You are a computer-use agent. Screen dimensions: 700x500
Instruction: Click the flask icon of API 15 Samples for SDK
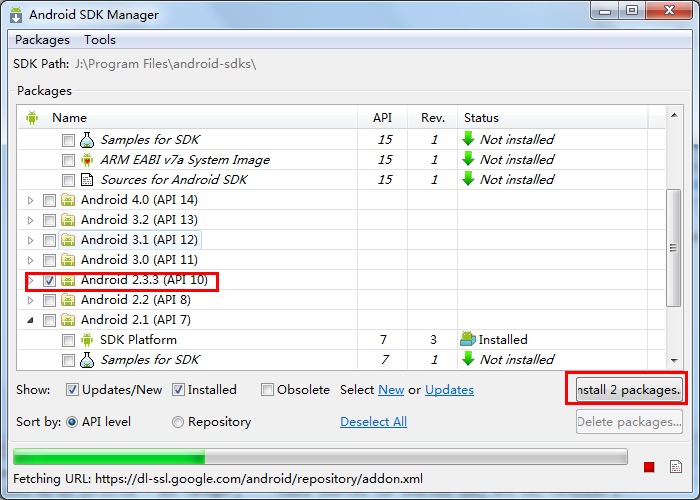pos(87,140)
